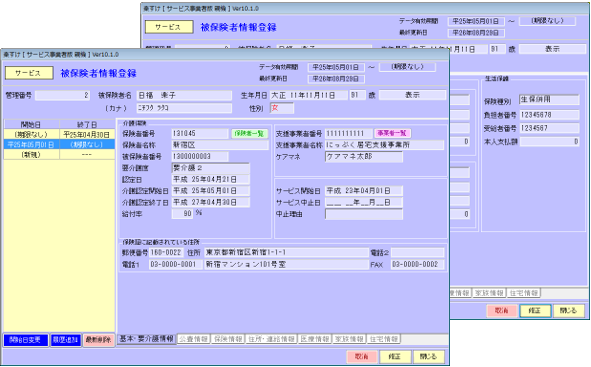Switch to the 公費情報 tab
Screen dimensions: 591x367
[x=193, y=339]
